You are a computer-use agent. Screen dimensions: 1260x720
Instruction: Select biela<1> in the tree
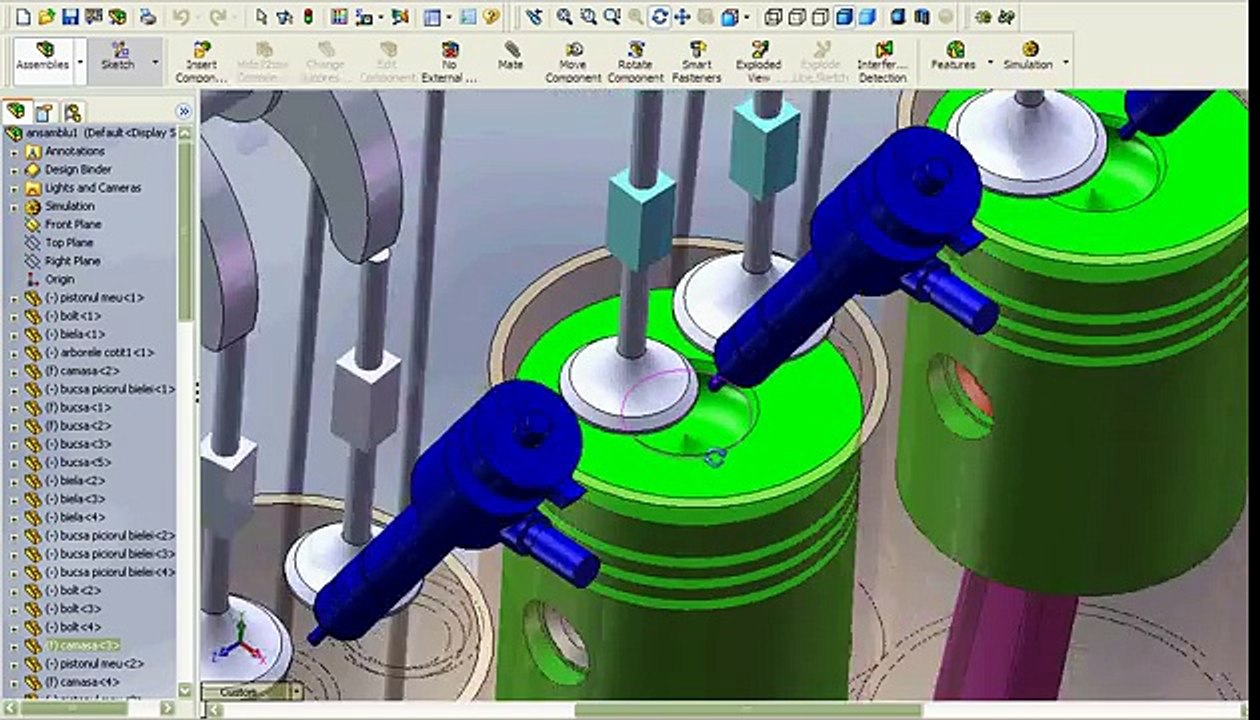tap(75, 334)
